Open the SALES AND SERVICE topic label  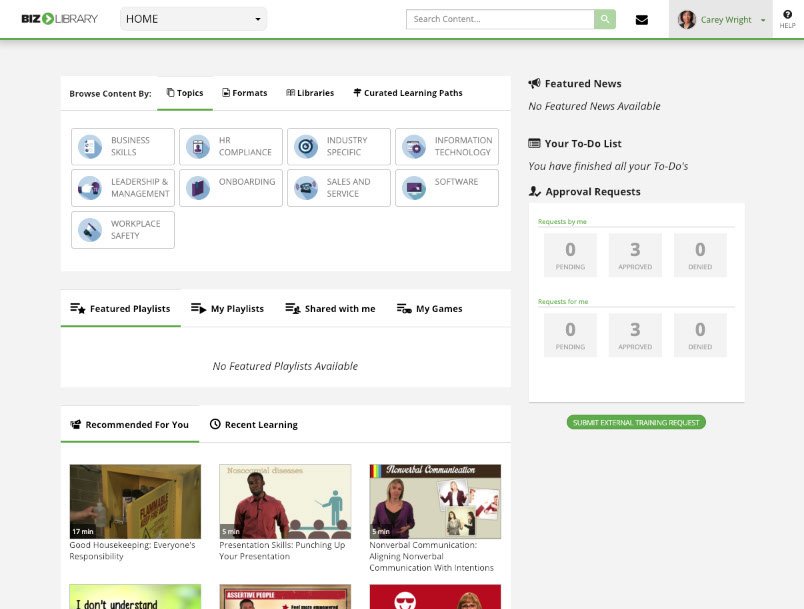[x=348, y=188]
